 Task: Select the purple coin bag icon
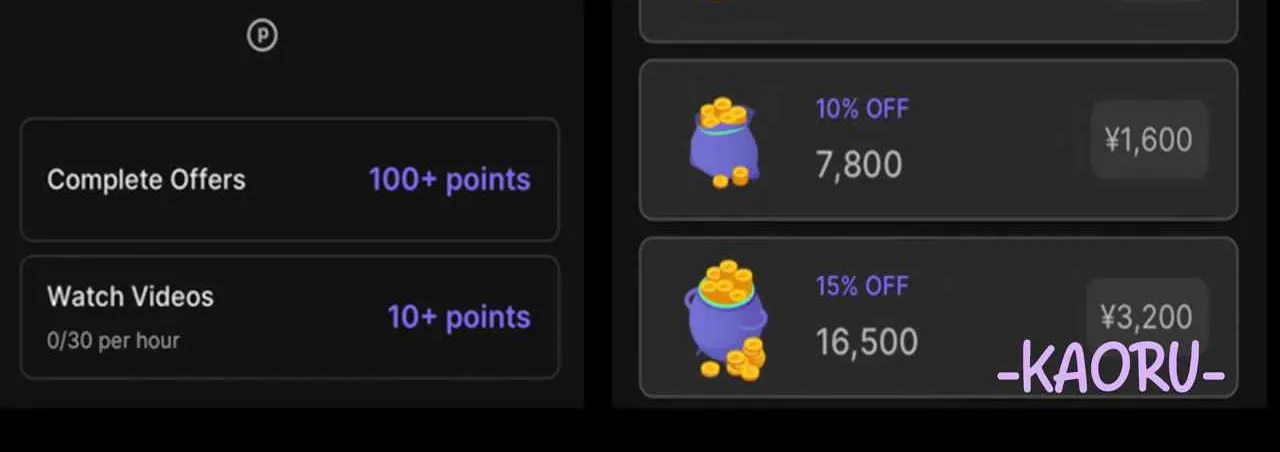(x=724, y=141)
